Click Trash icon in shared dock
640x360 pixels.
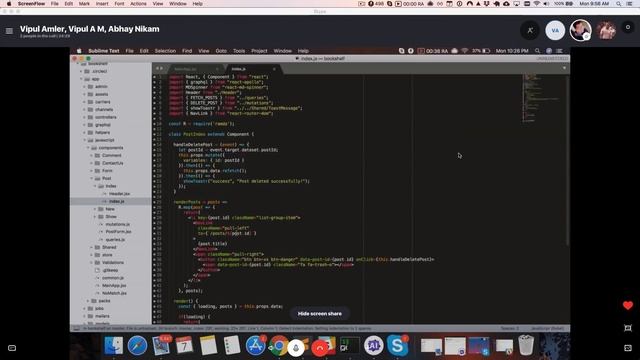(526, 345)
